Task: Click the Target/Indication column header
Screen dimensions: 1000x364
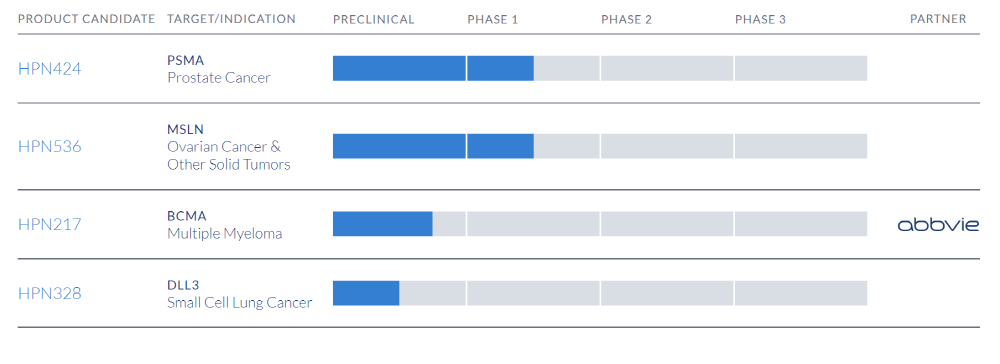Action: (x=232, y=19)
